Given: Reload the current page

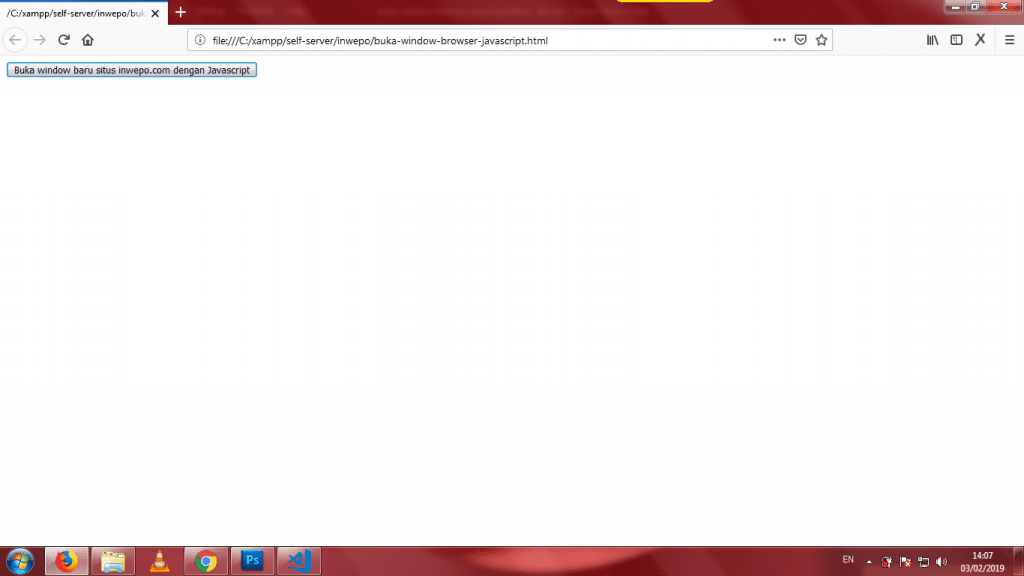Looking at the screenshot, I should [x=63, y=40].
